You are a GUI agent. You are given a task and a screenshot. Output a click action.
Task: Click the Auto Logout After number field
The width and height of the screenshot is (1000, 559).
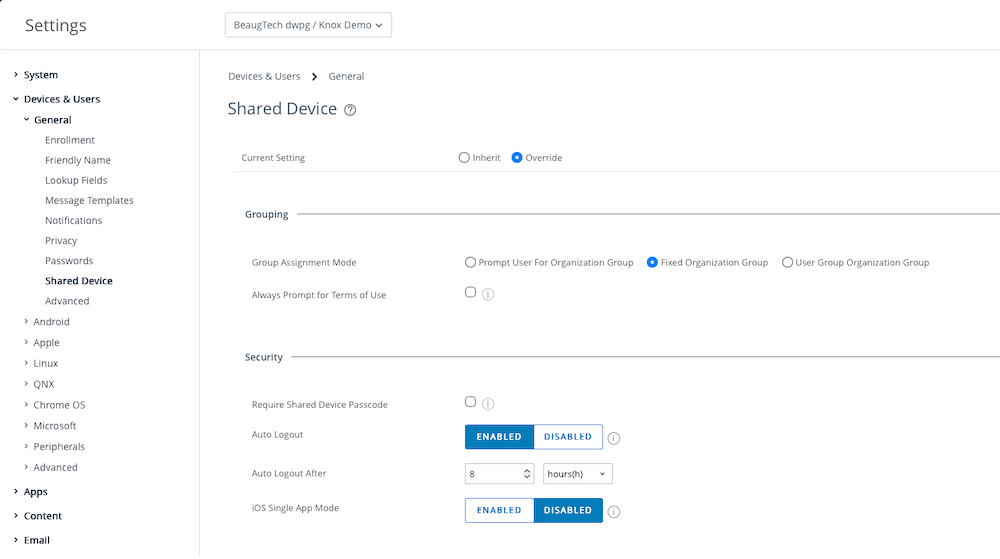[x=494, y=474]
